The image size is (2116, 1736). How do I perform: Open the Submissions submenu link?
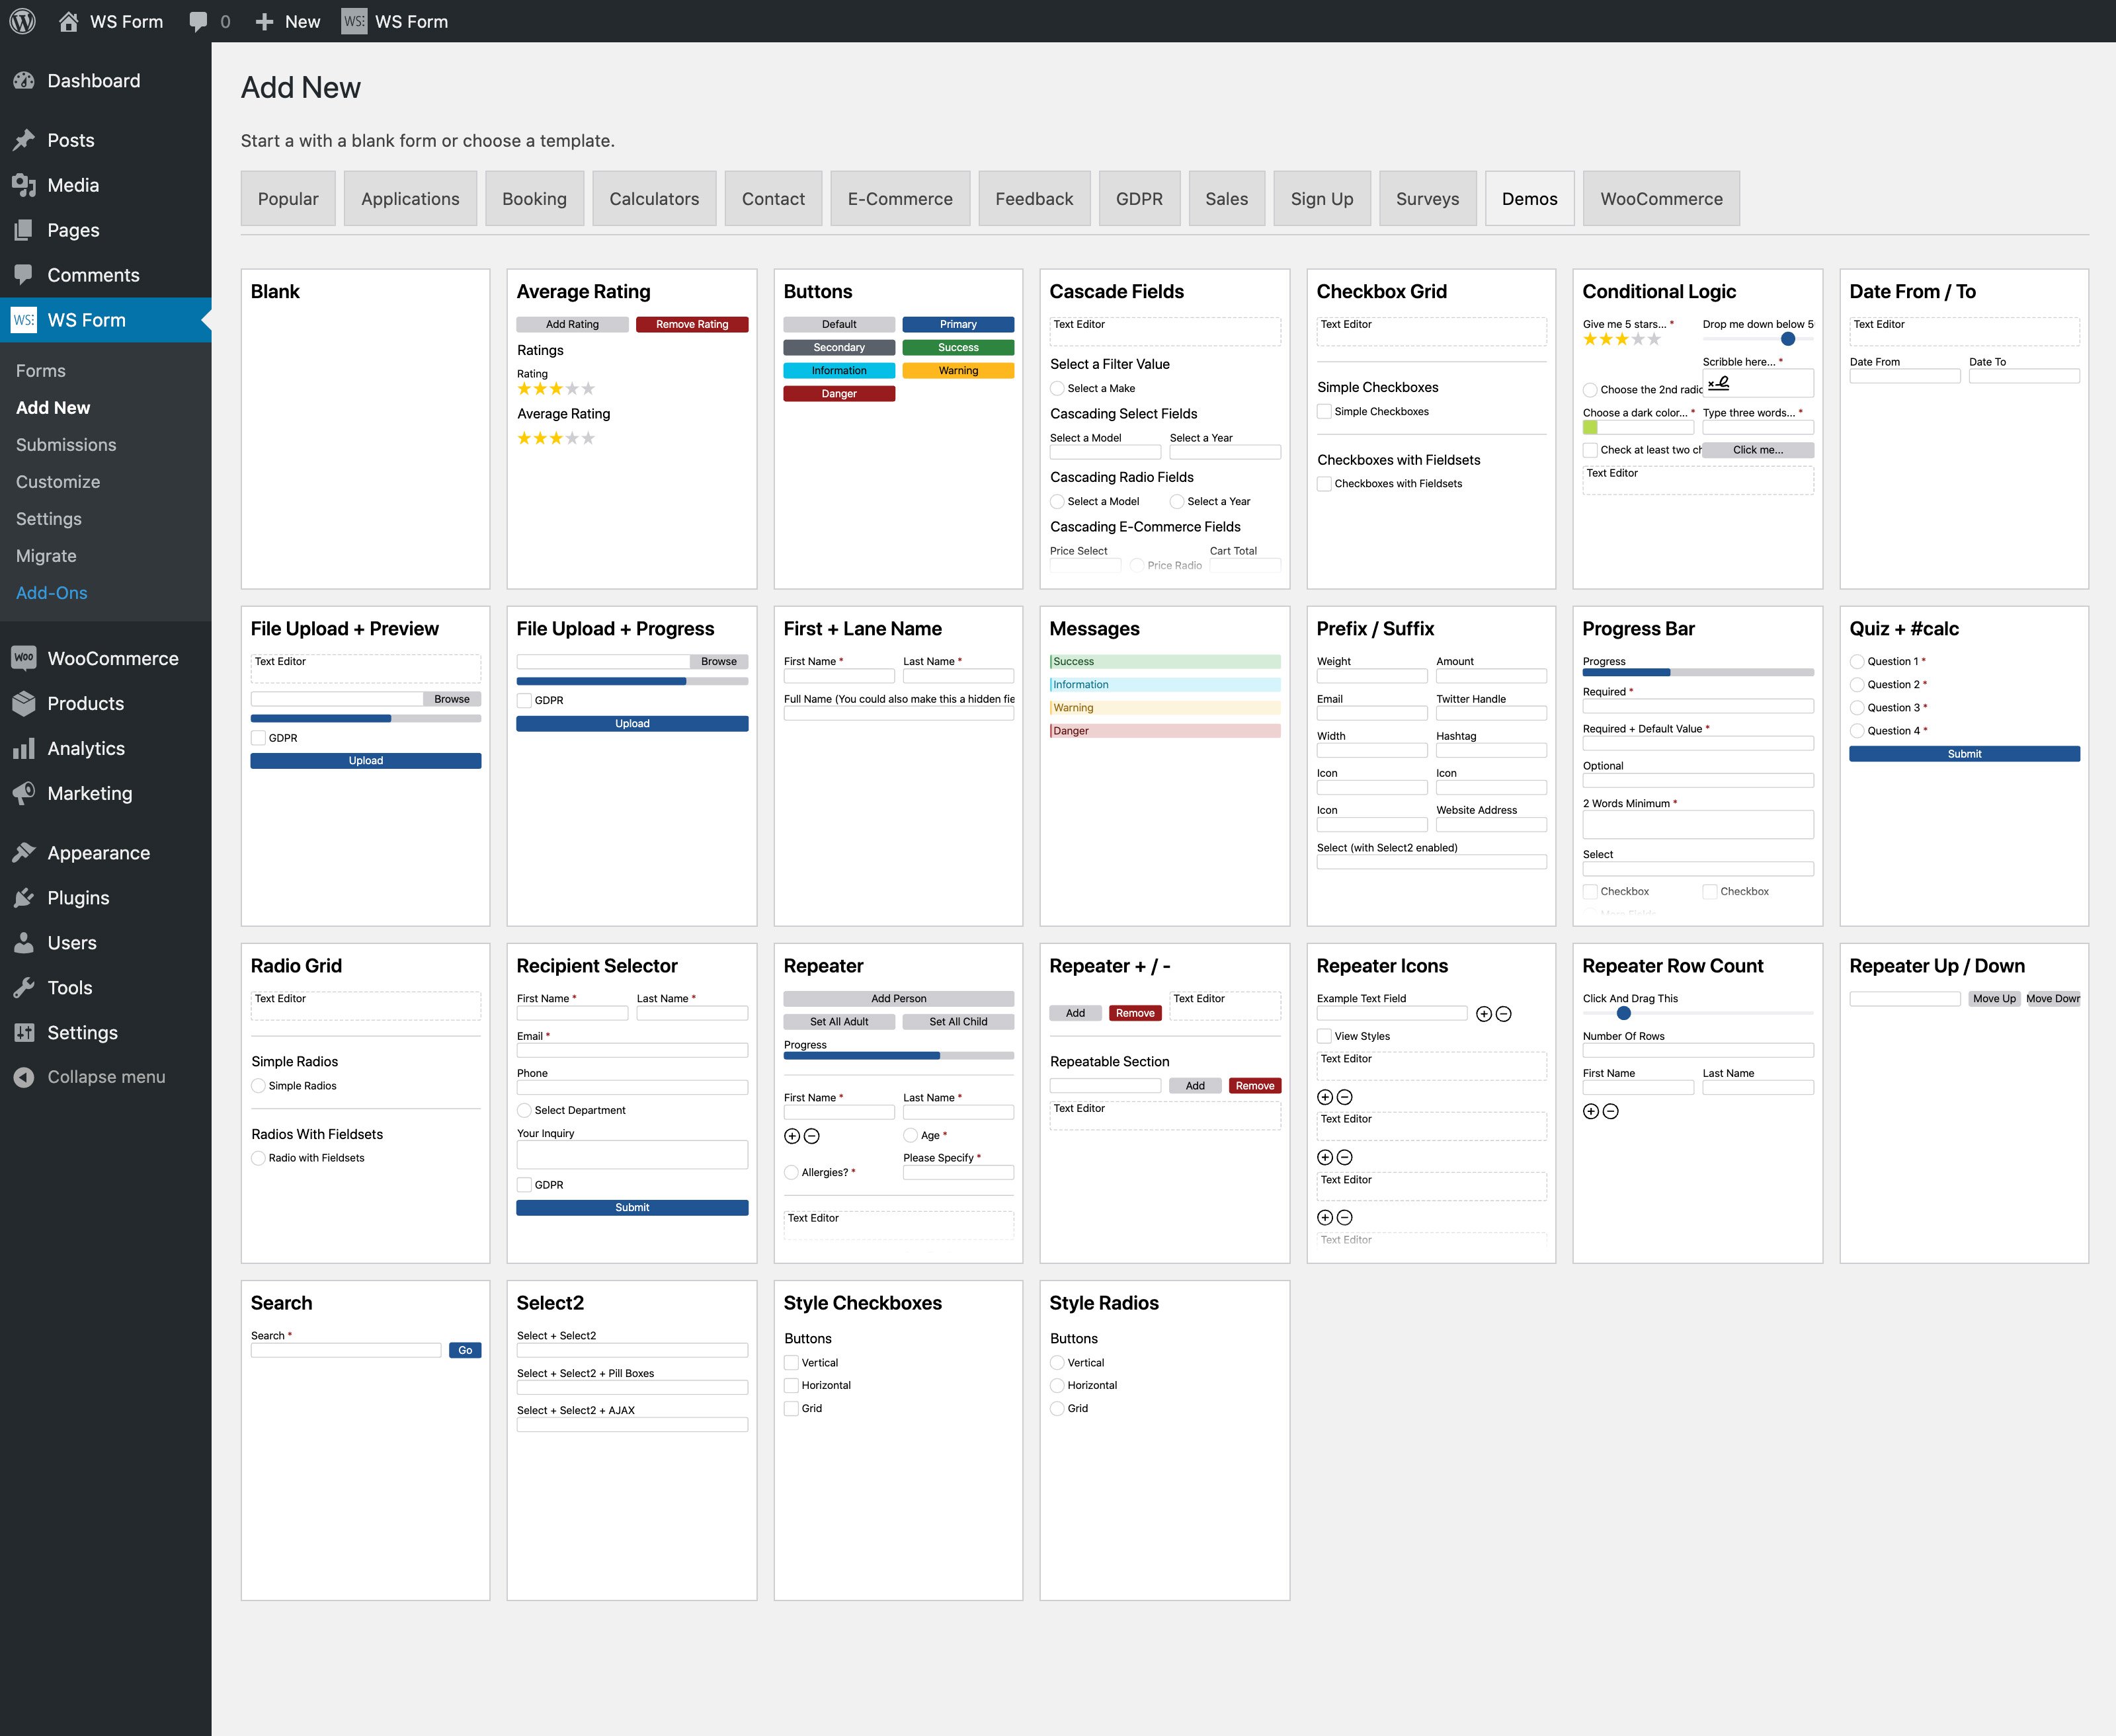tap(66, 445)
